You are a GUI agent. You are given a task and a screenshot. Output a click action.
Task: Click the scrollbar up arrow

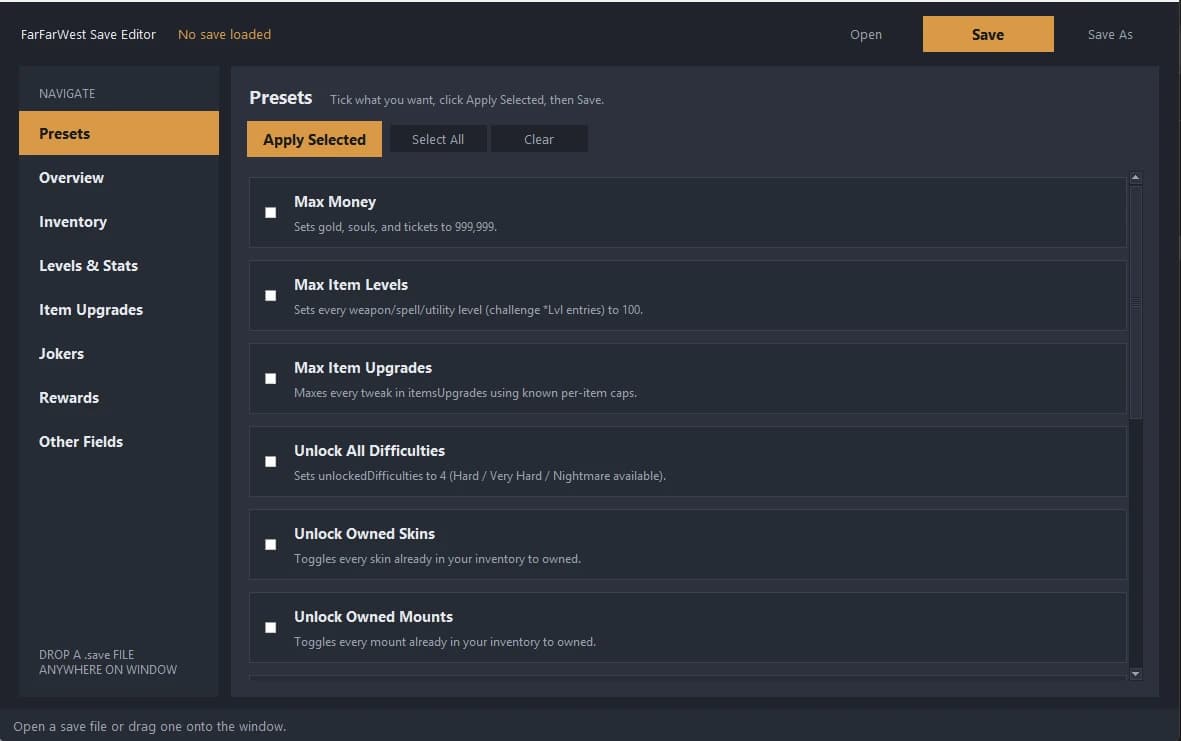pyautogui.click(x=1135, y=178)
